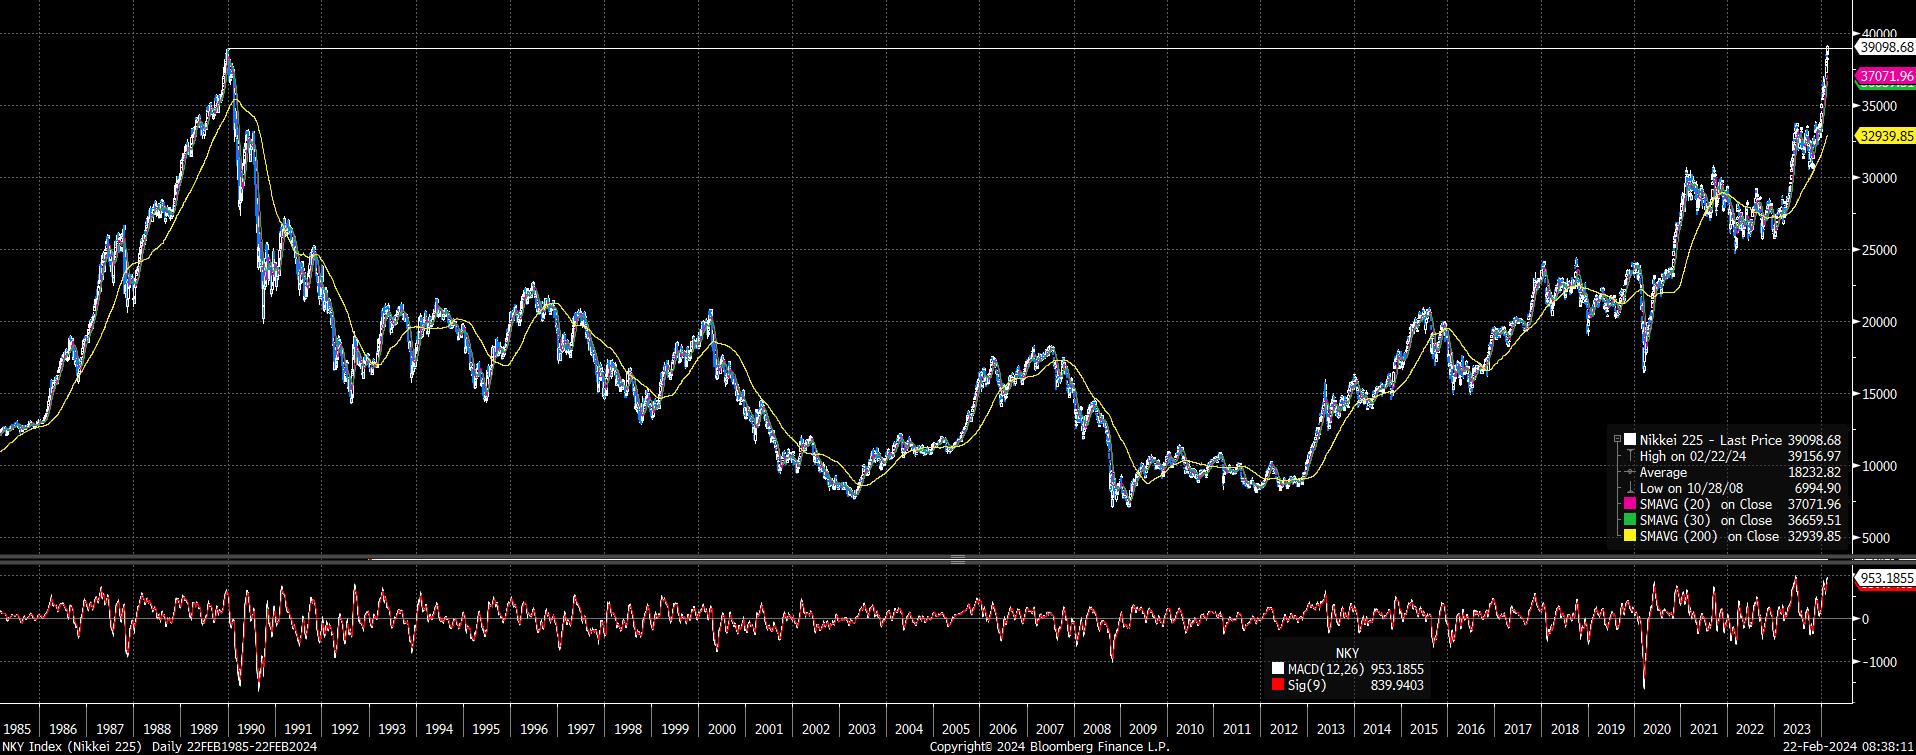Click the High marker icon in legend

tap(1630, 455)
